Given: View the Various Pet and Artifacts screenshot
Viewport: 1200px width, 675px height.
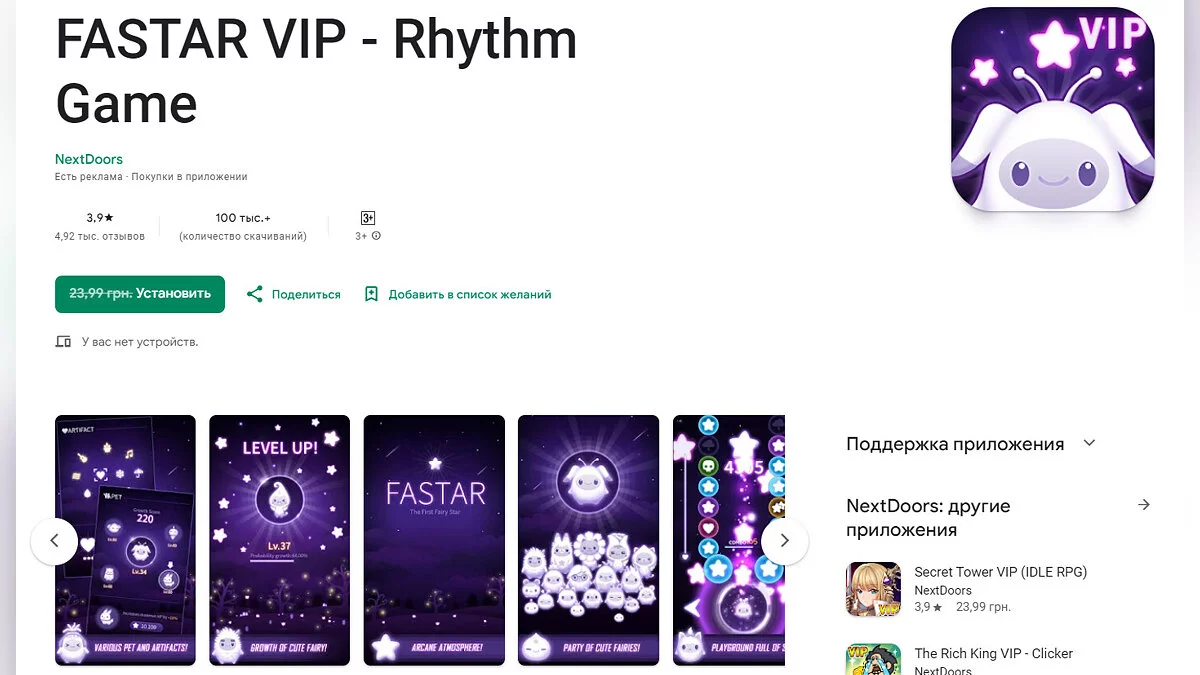Looking at the screenshot, I should point(125,540).
